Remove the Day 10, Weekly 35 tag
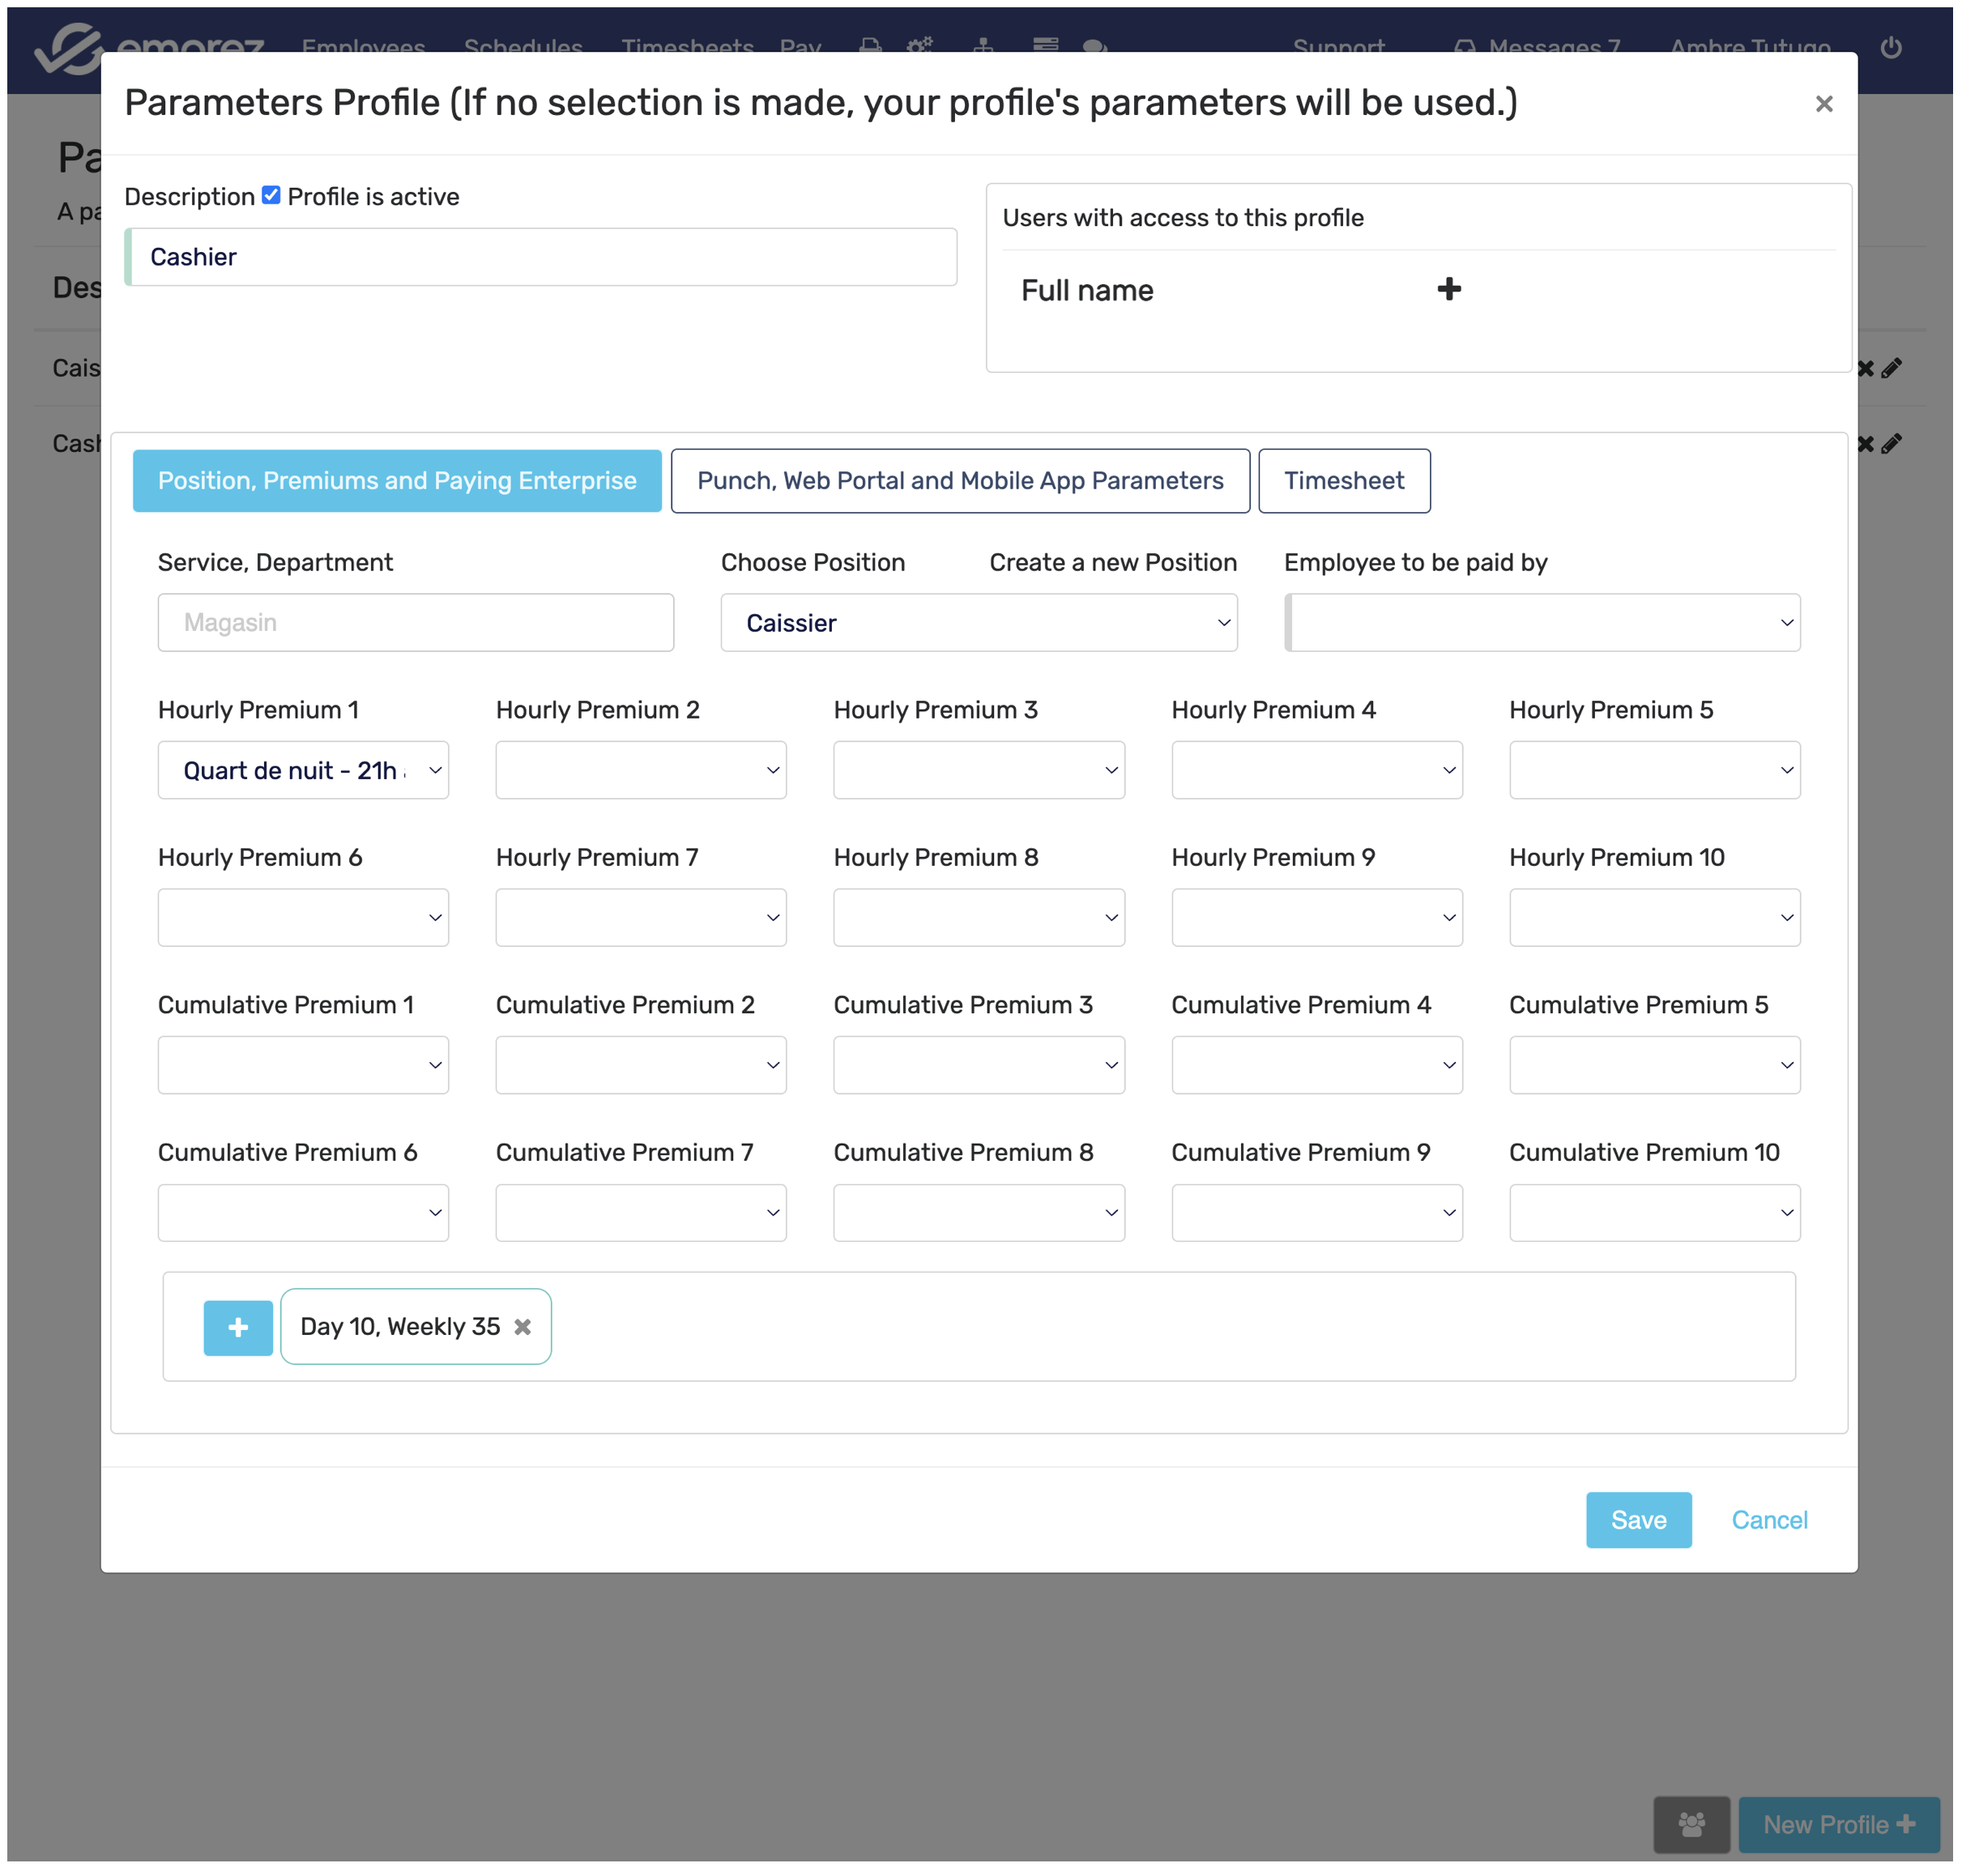 (x=522, y=1327)
